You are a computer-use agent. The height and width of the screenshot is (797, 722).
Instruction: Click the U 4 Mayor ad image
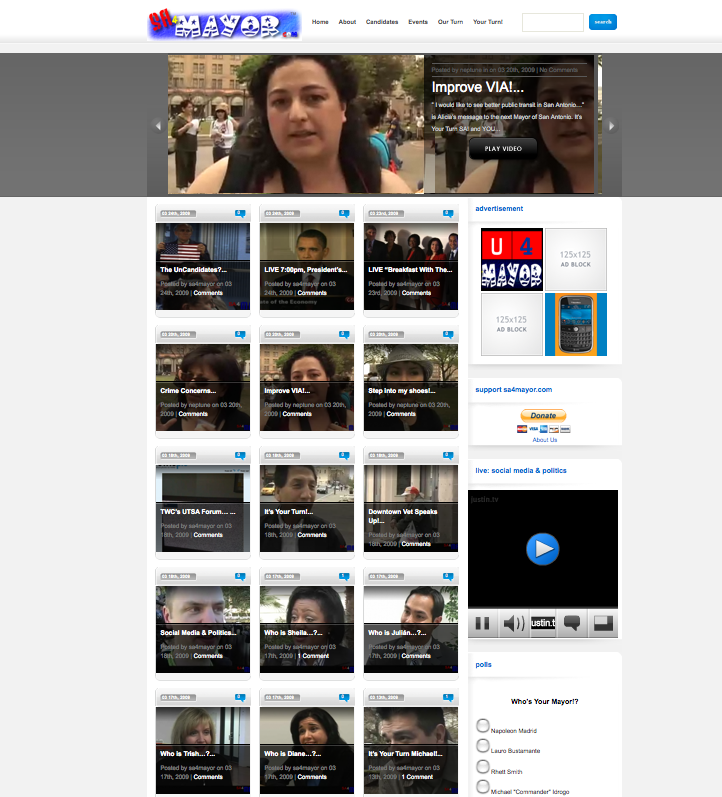coord(512,260)
